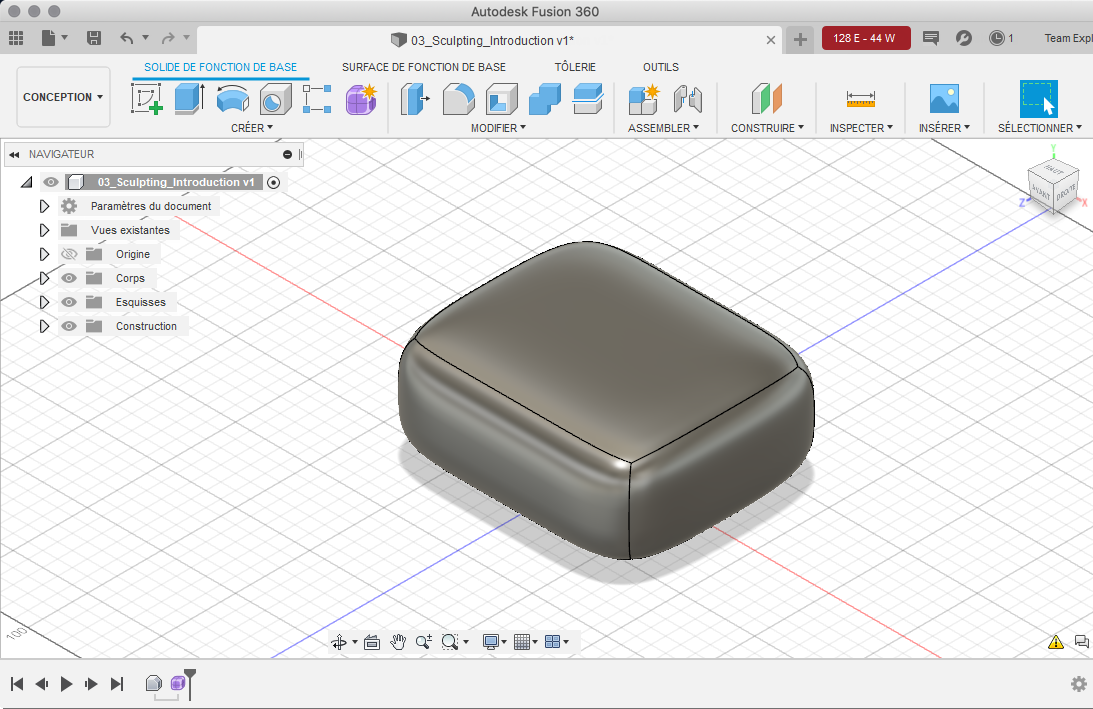The image size is (1093, 709).
Task: Select the Offset Face tool
Action: click(x=588, y=98)
